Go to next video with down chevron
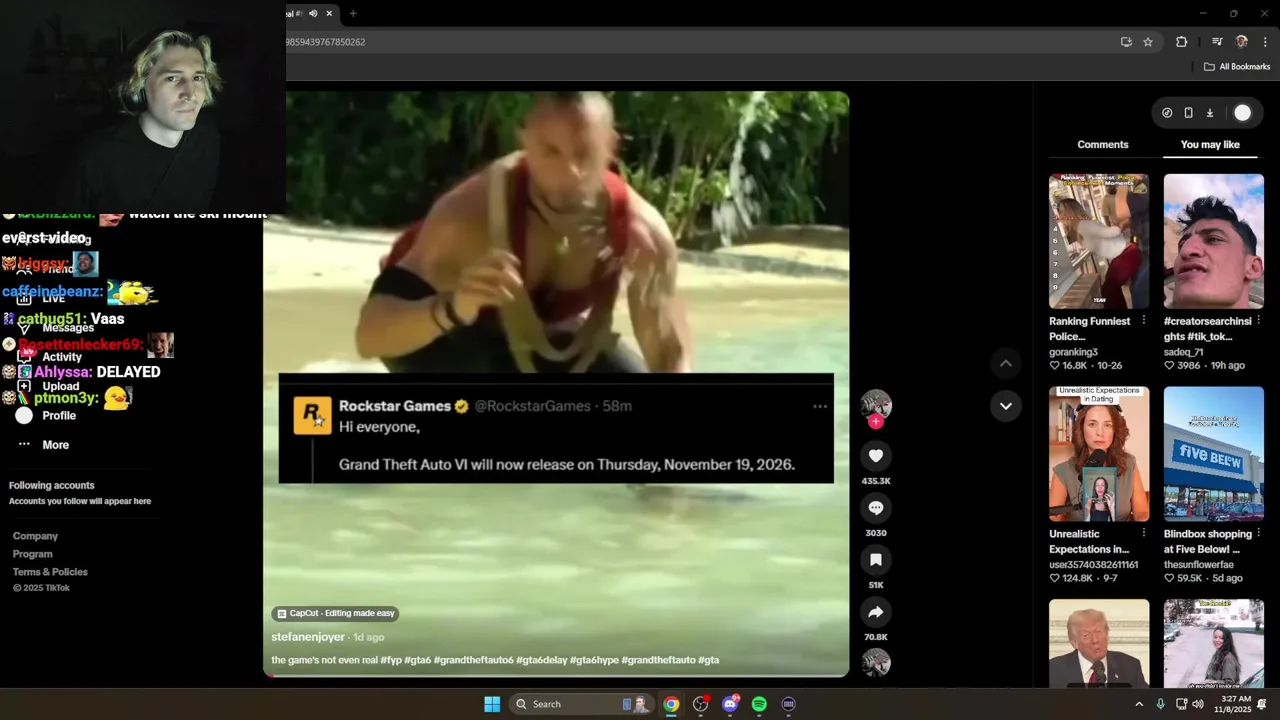The width and height of the screenshot is (1280, 720). click(1006, 406)
